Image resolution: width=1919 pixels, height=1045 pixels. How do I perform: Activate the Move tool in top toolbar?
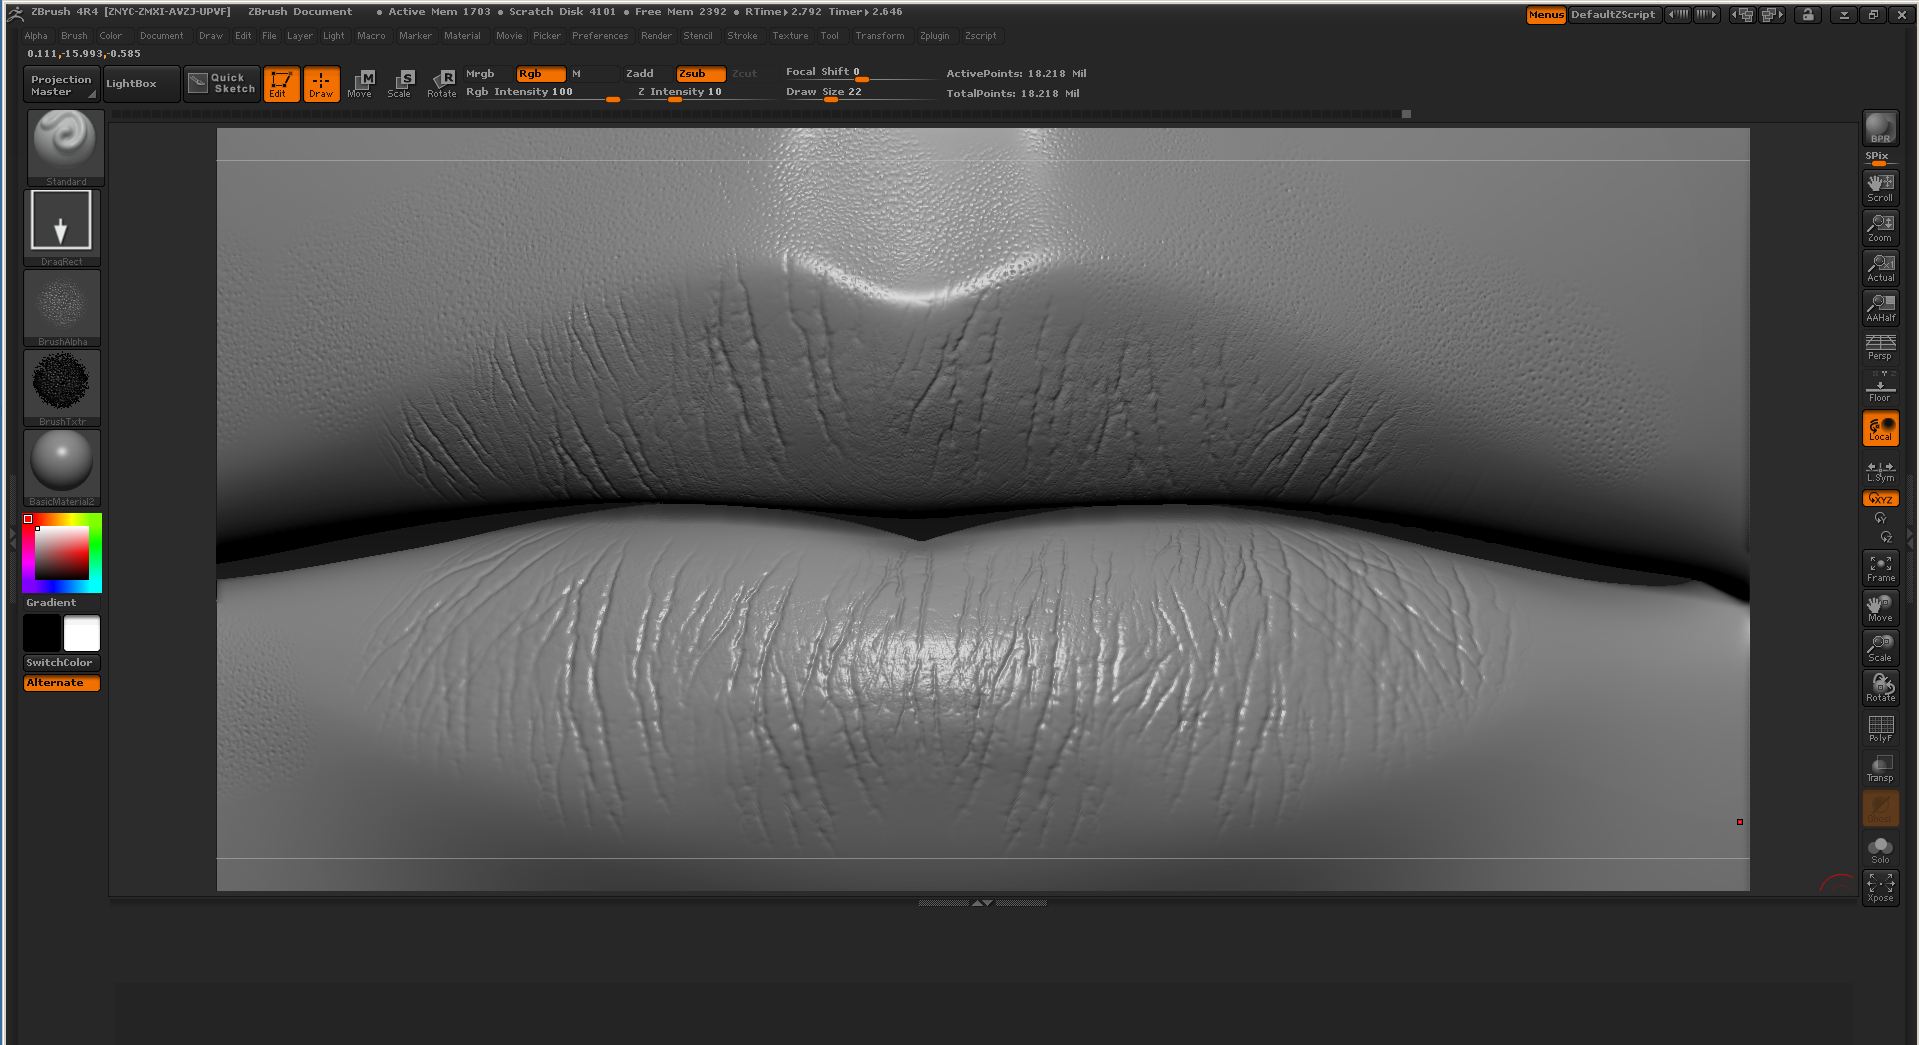pos(360,84)
